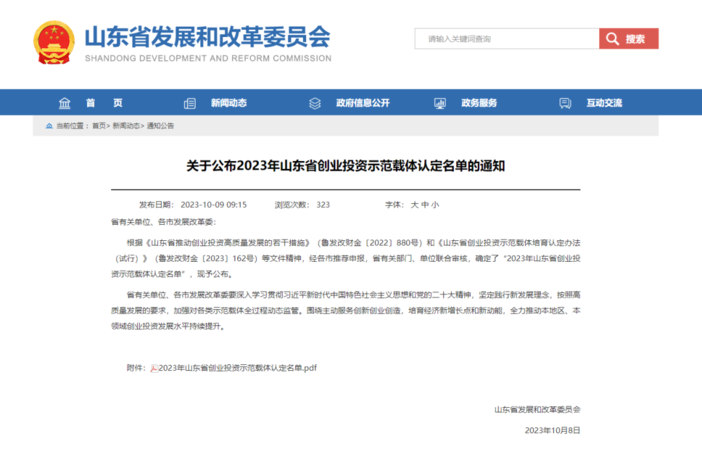Select 政务服务 in the navigation bar
This screenshot has width=702, height=452.
click(x=479, y=103)
